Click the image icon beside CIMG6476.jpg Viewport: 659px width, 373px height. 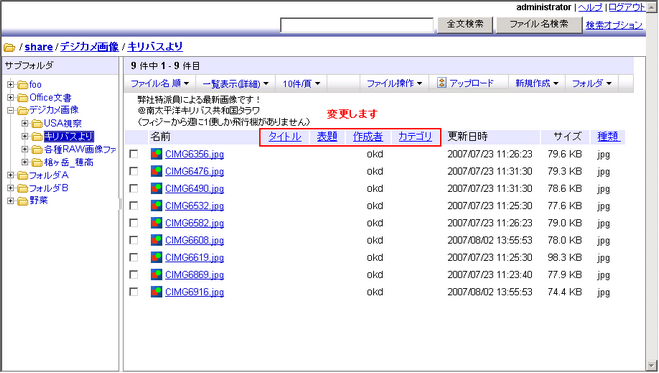tap(156, 171)
